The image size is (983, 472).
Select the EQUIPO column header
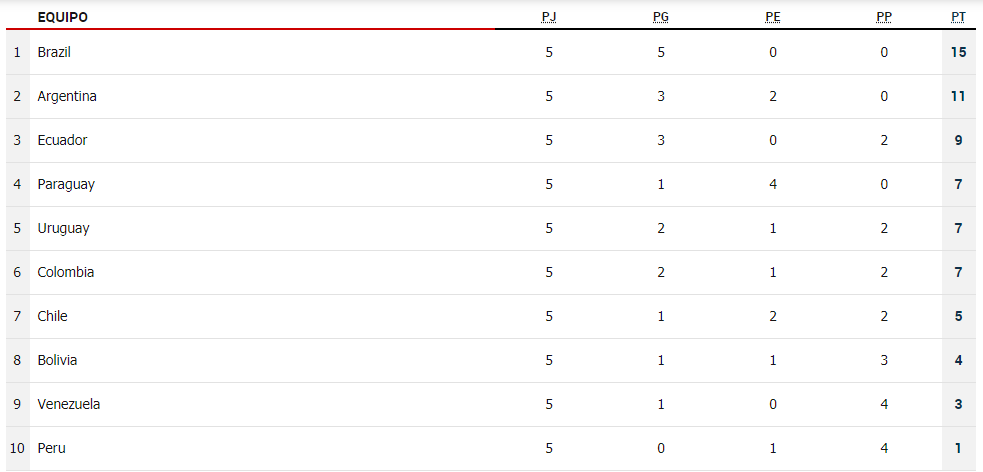point(63,18)
